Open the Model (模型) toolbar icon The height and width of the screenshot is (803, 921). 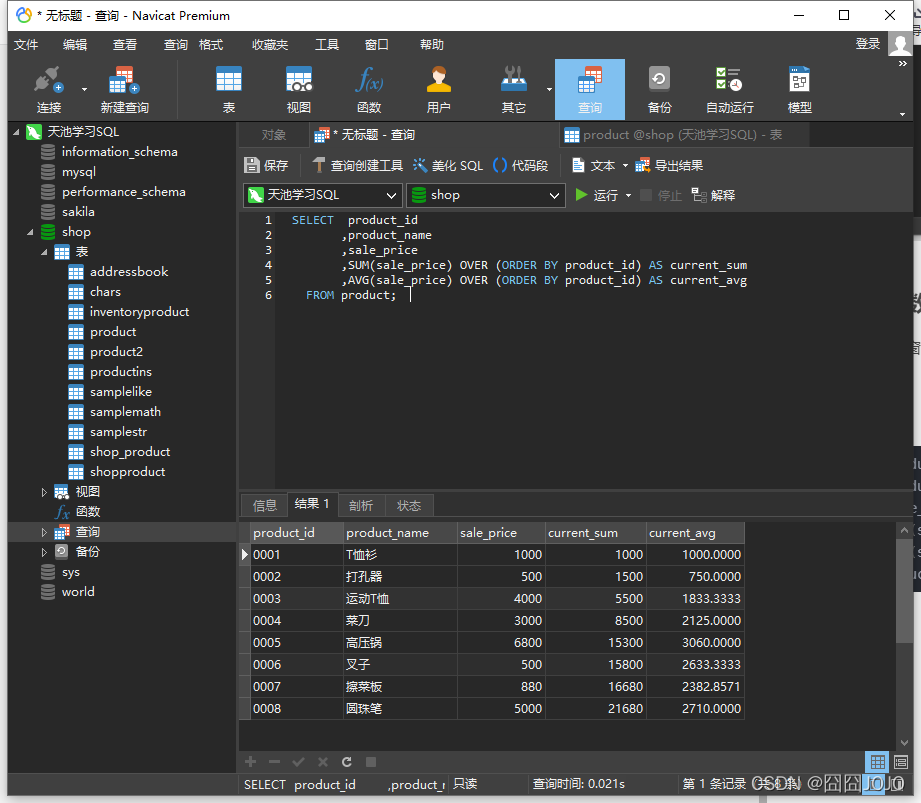[x=799, y=90]
